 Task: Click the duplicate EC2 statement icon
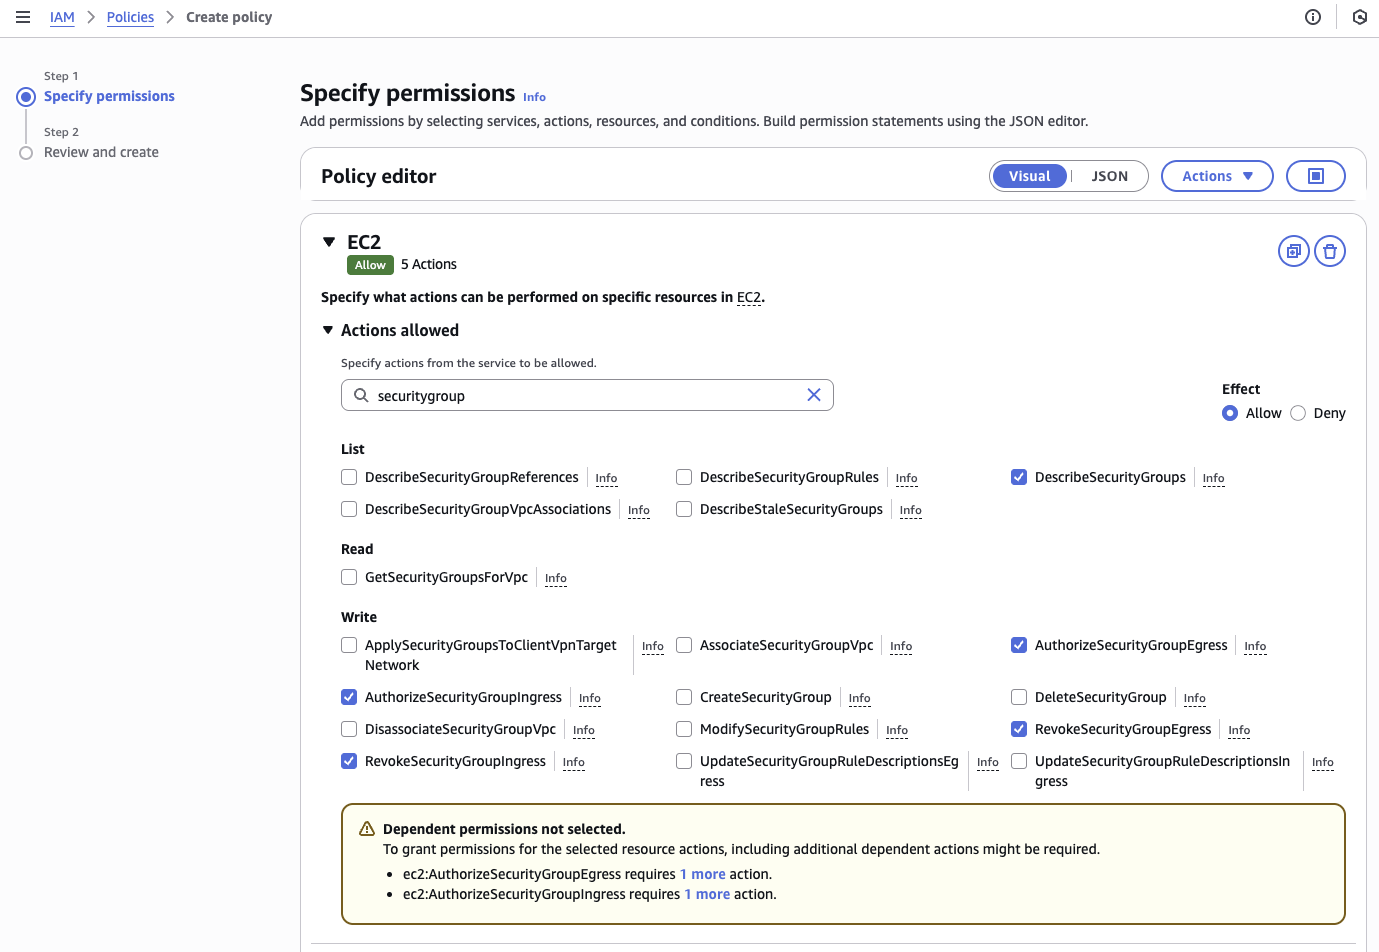(1293, 251)
